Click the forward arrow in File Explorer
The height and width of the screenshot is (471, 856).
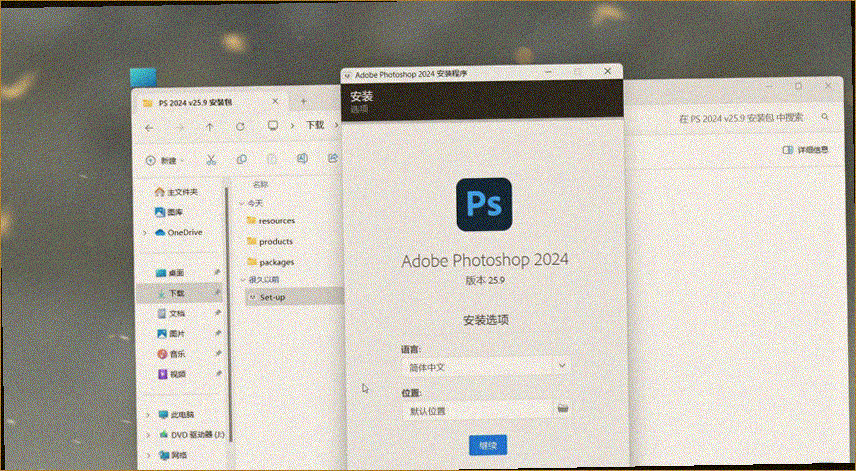coord(180,127)
